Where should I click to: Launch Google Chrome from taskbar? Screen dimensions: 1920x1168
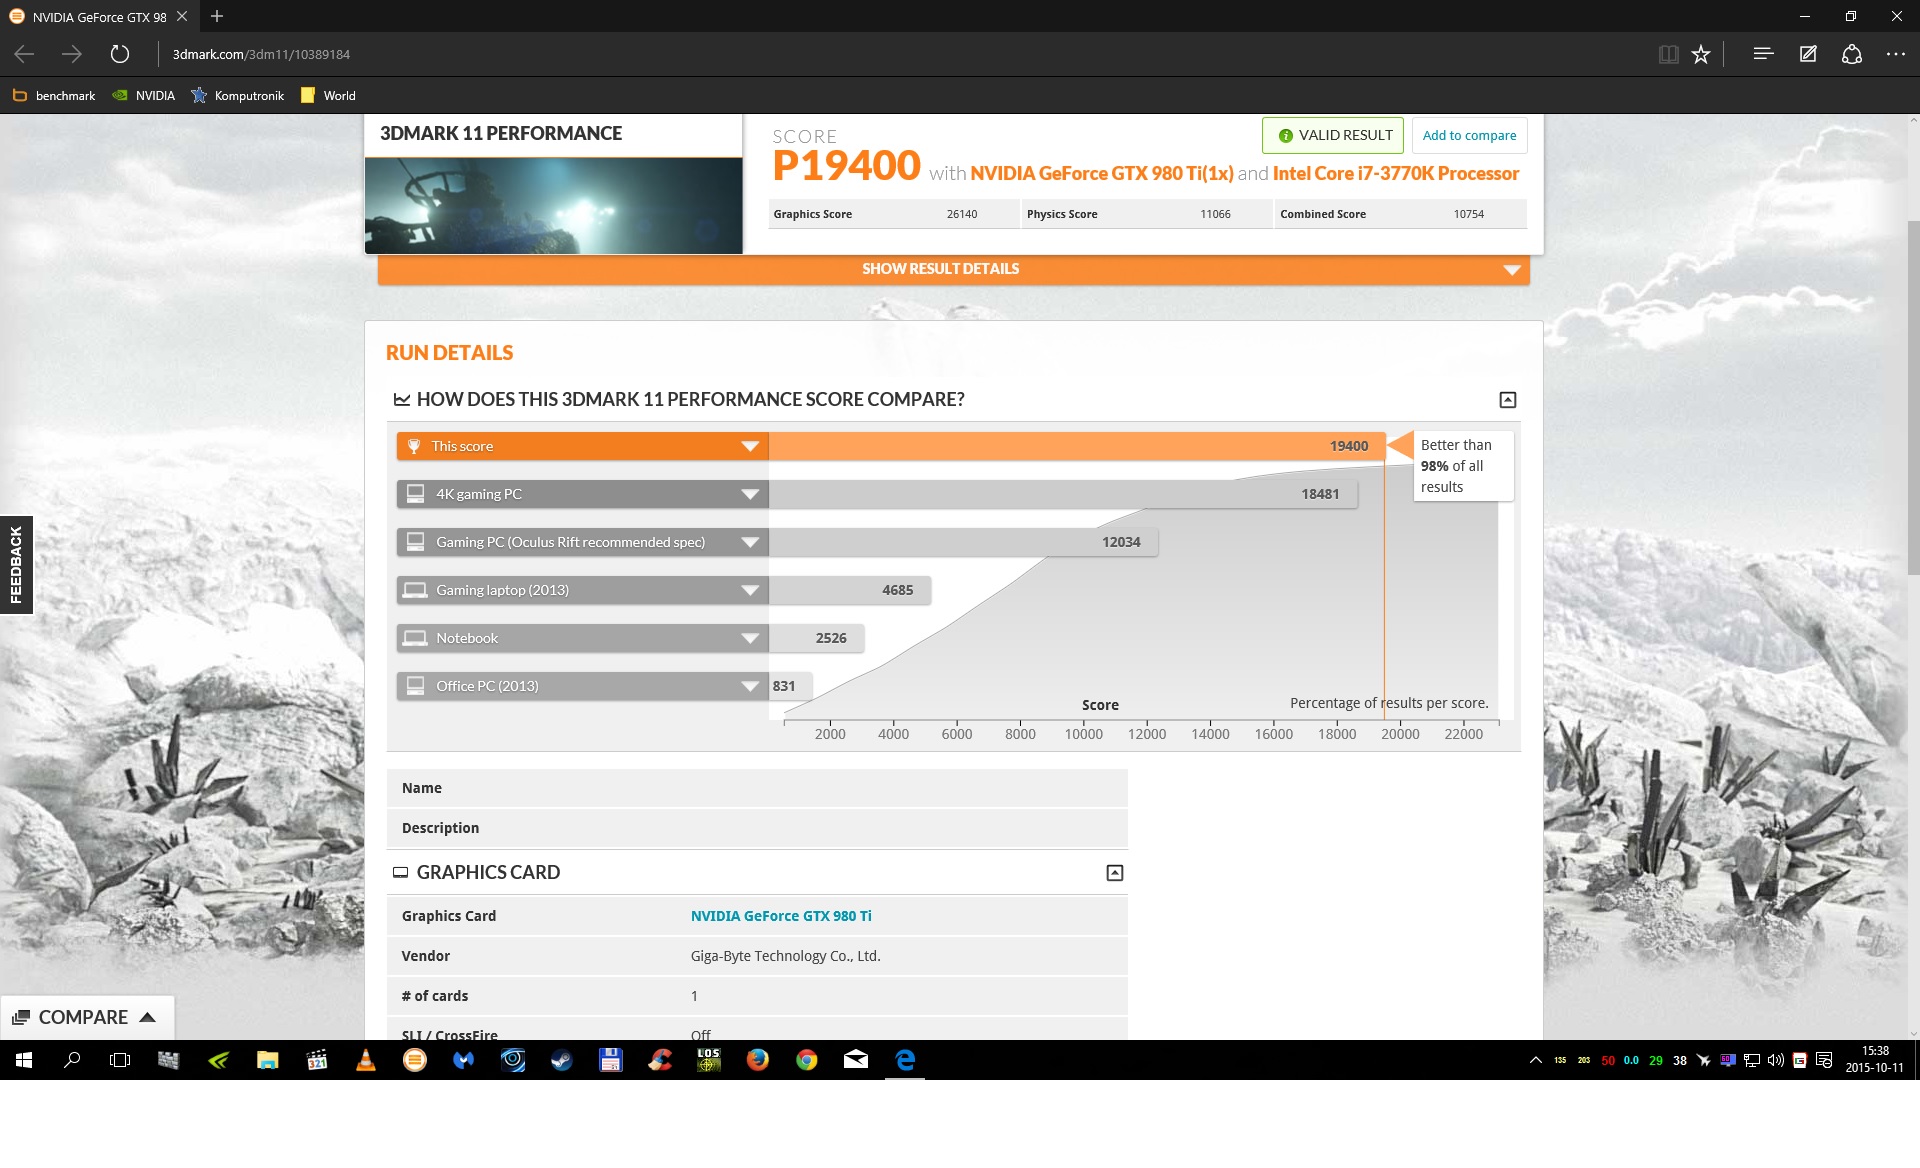point(807,1060)
